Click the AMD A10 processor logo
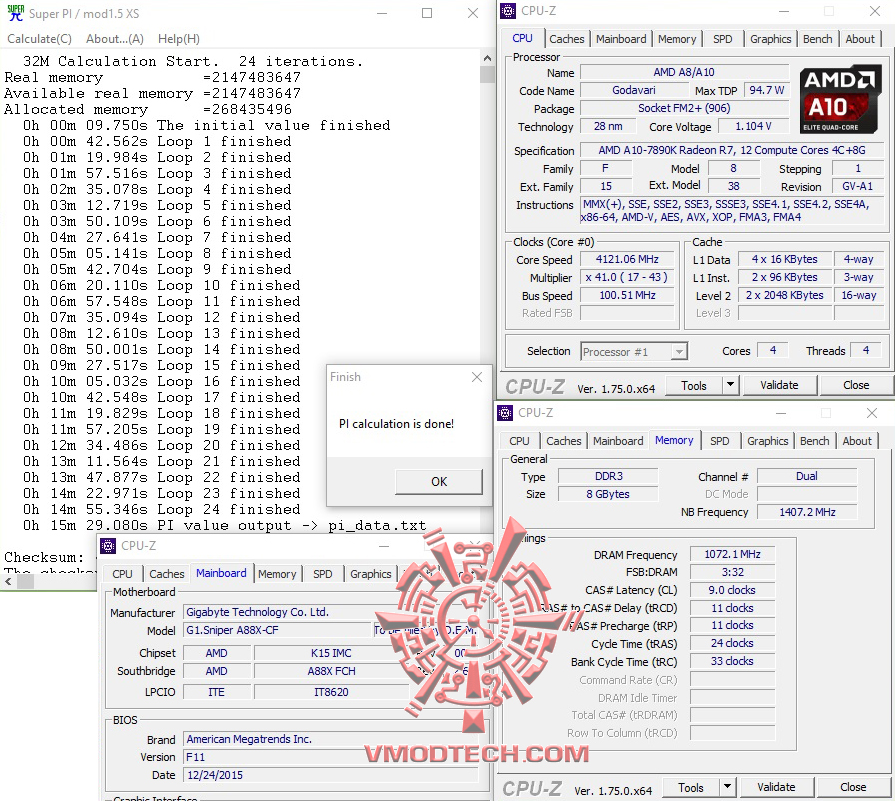895x801 pixels. (840, 100)
